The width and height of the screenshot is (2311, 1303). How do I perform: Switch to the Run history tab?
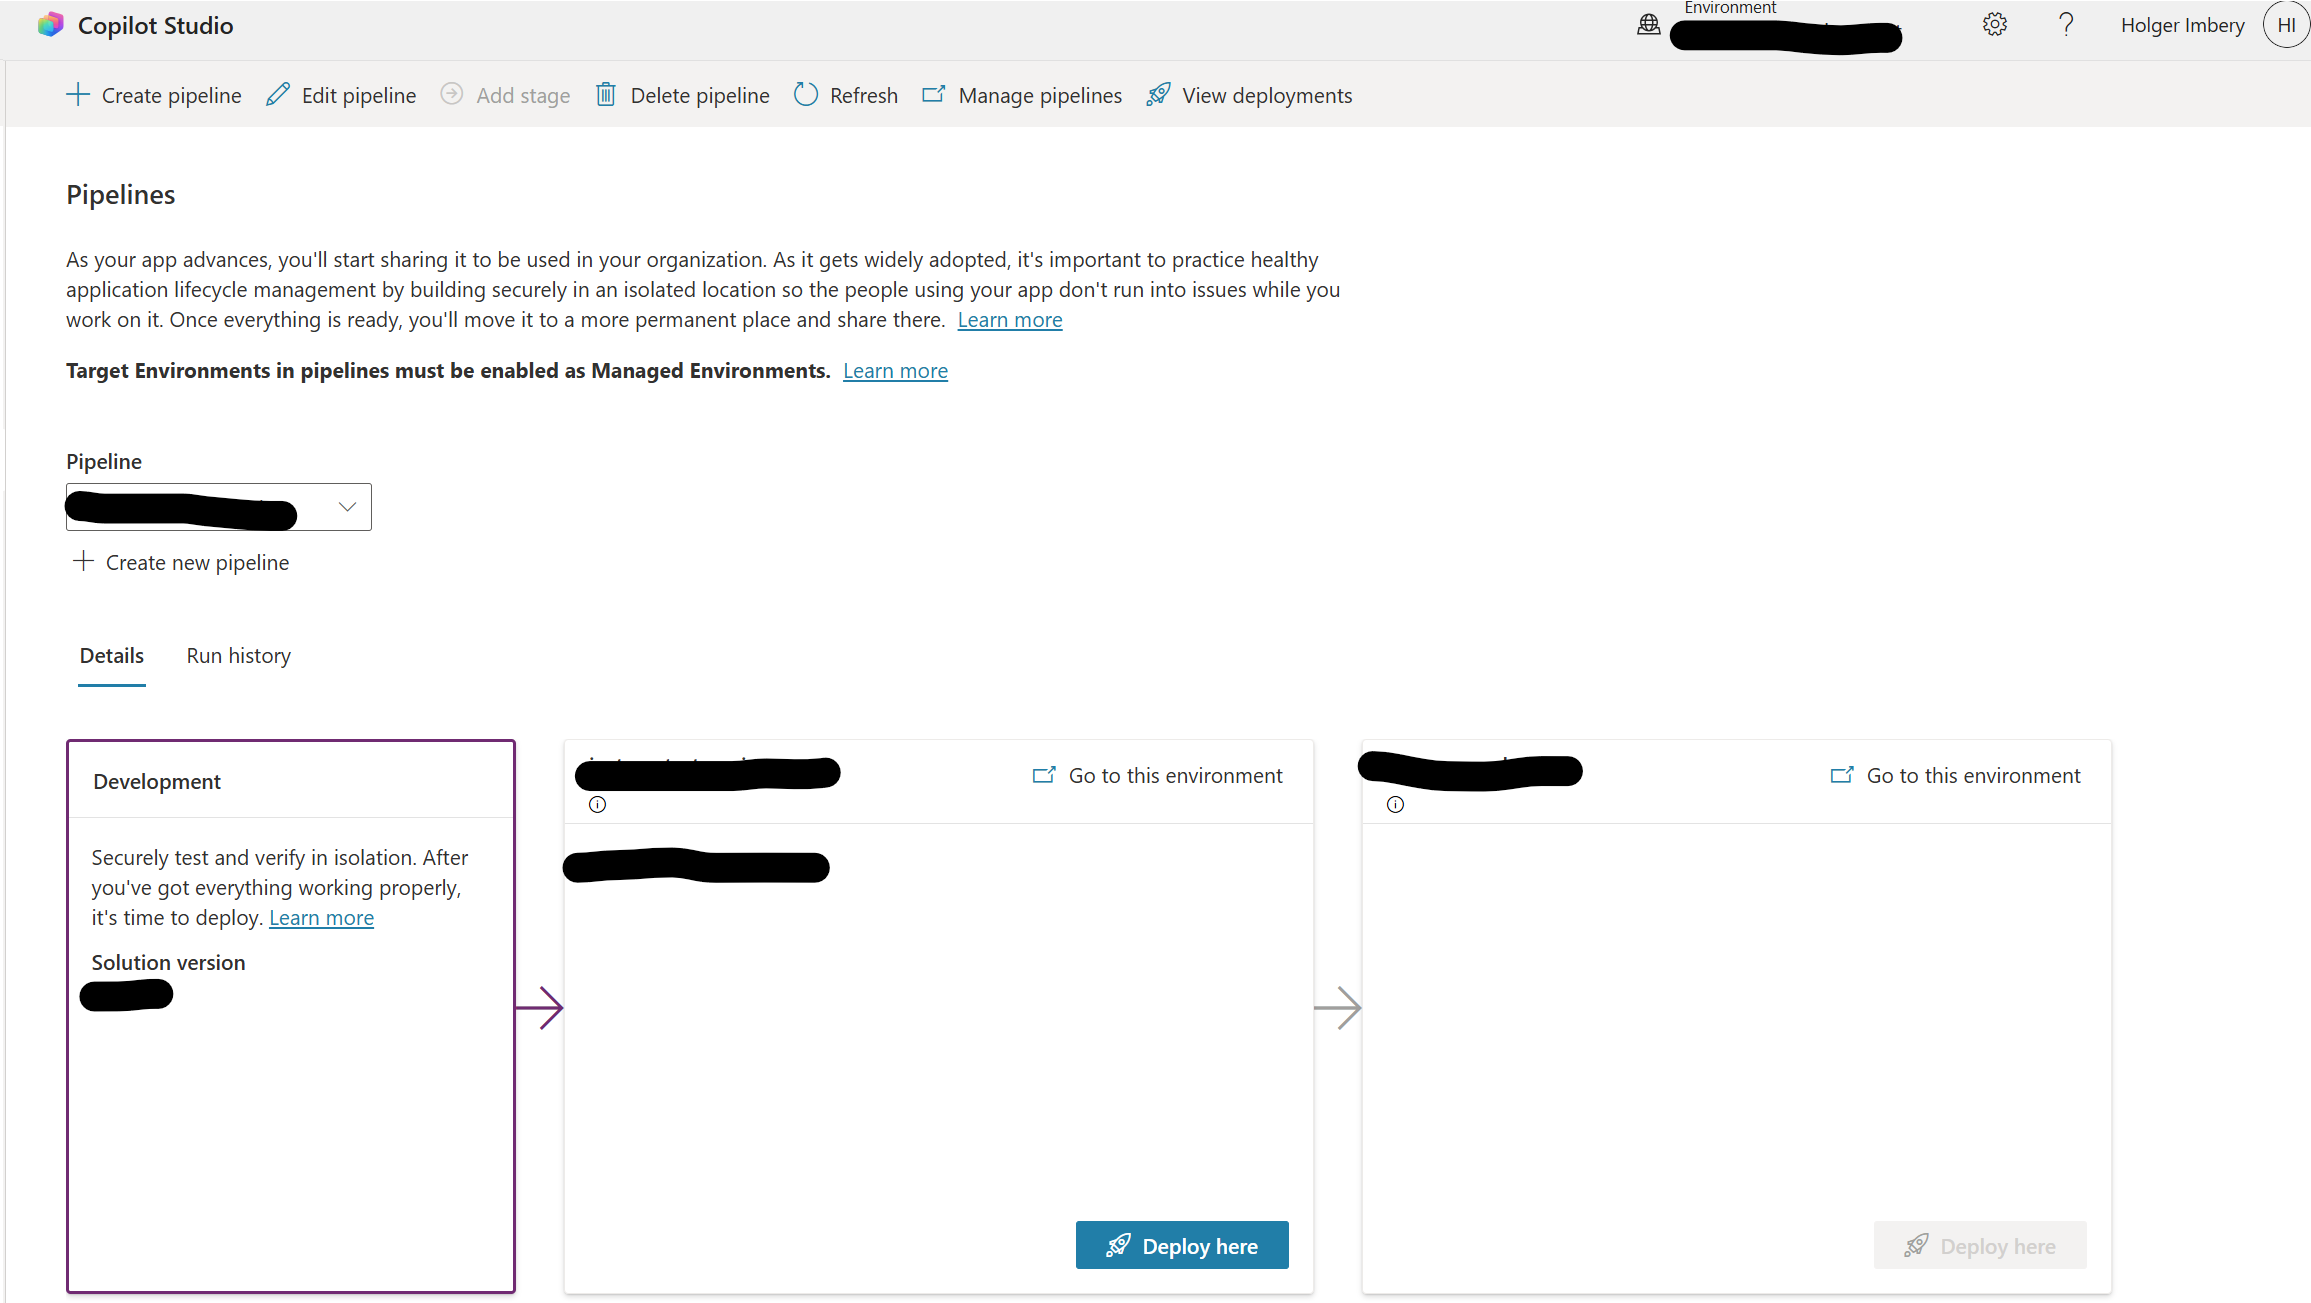238,656
